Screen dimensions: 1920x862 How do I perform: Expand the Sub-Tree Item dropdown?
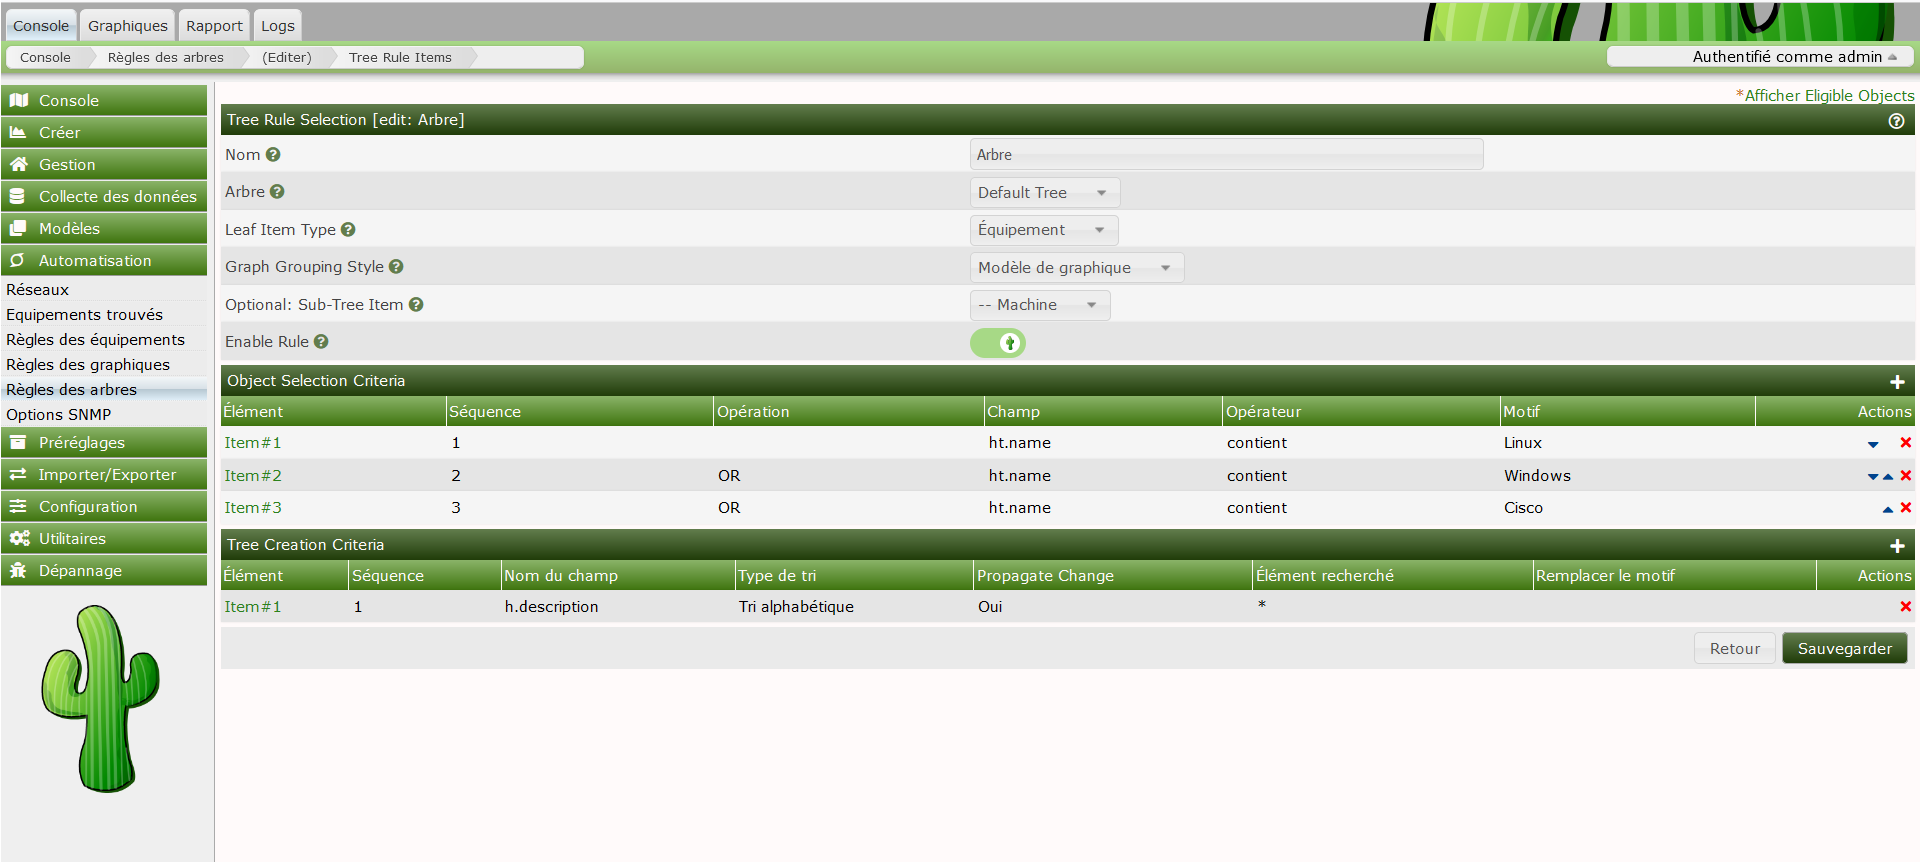[1039, 305]
